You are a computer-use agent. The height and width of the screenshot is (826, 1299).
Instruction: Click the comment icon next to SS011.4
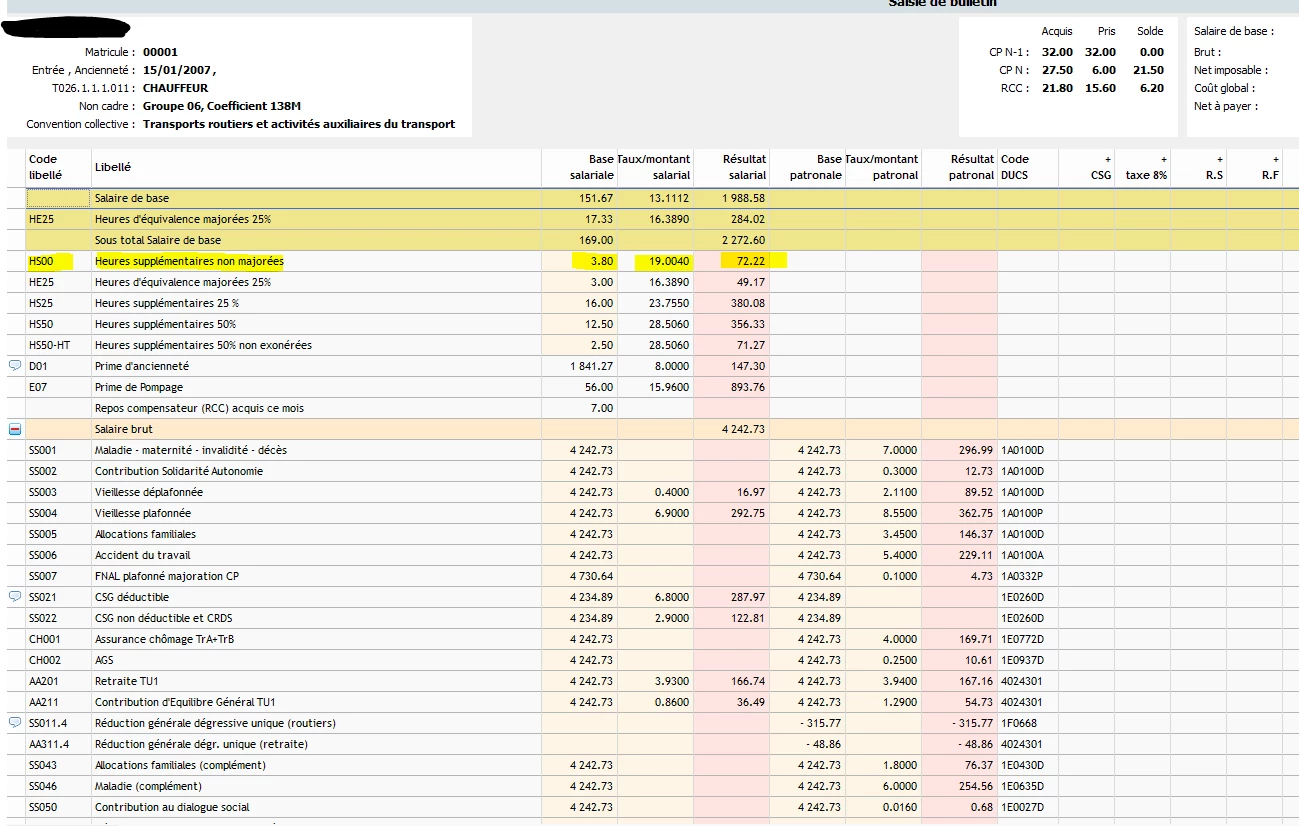click(x=14, y=723)
